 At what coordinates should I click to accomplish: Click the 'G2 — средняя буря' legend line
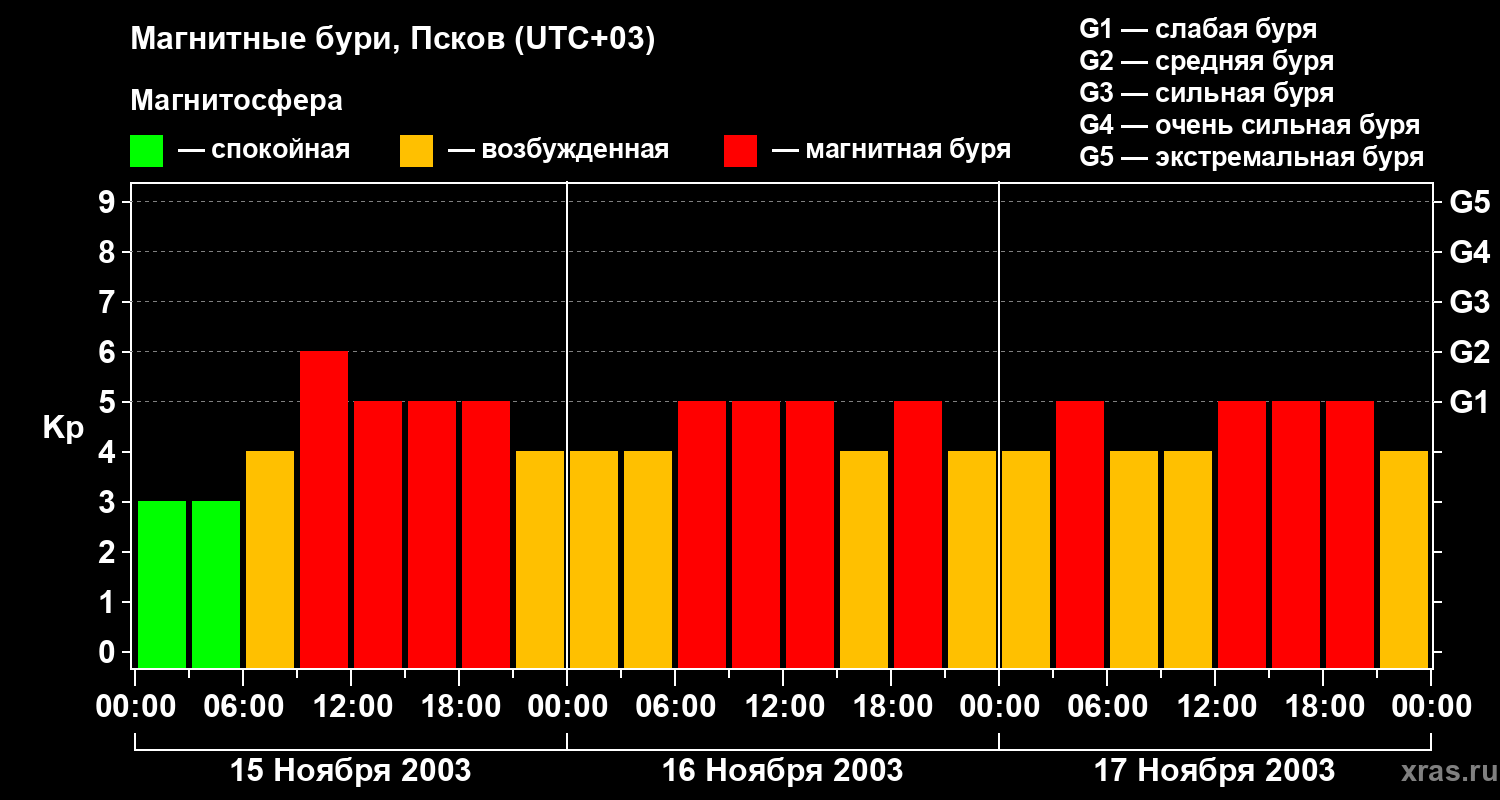(1207, 61)
